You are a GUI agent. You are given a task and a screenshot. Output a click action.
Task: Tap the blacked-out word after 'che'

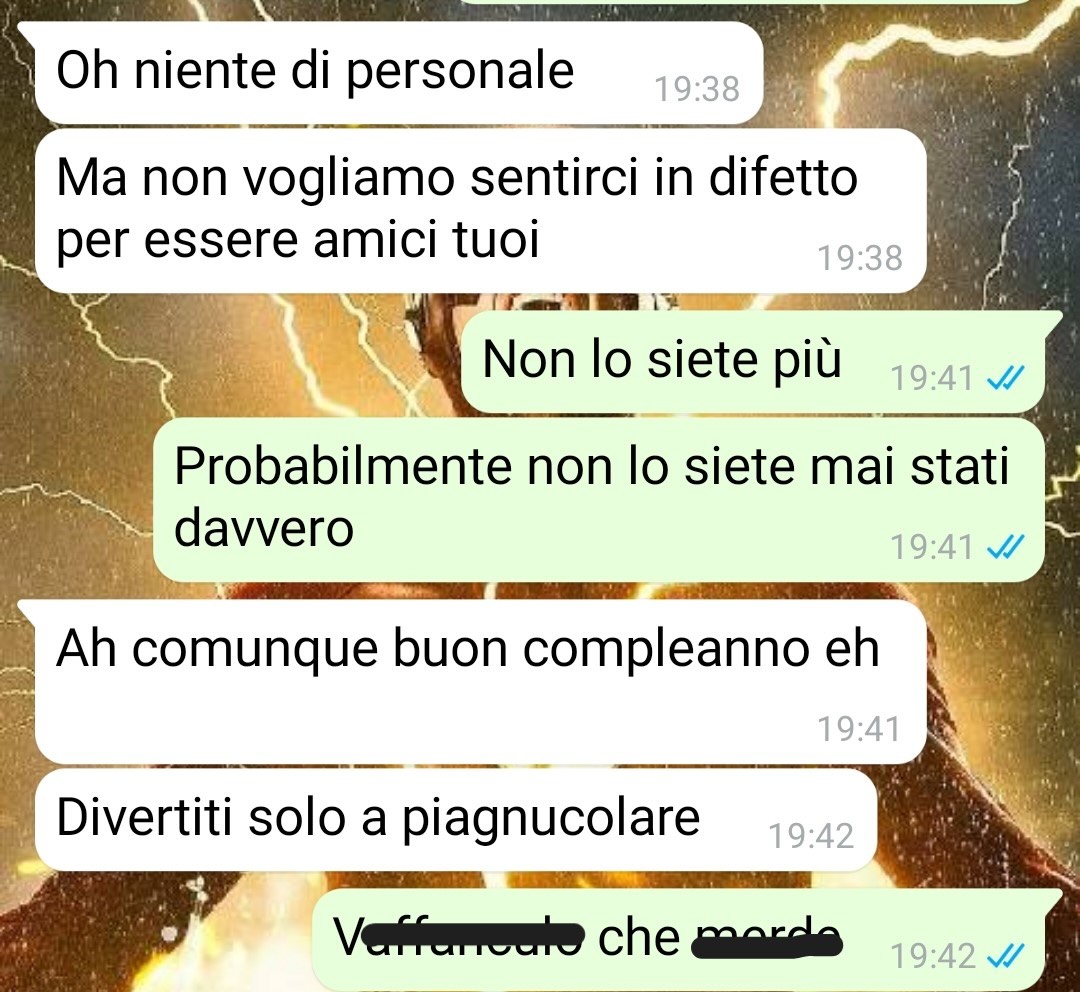point(767,940)
